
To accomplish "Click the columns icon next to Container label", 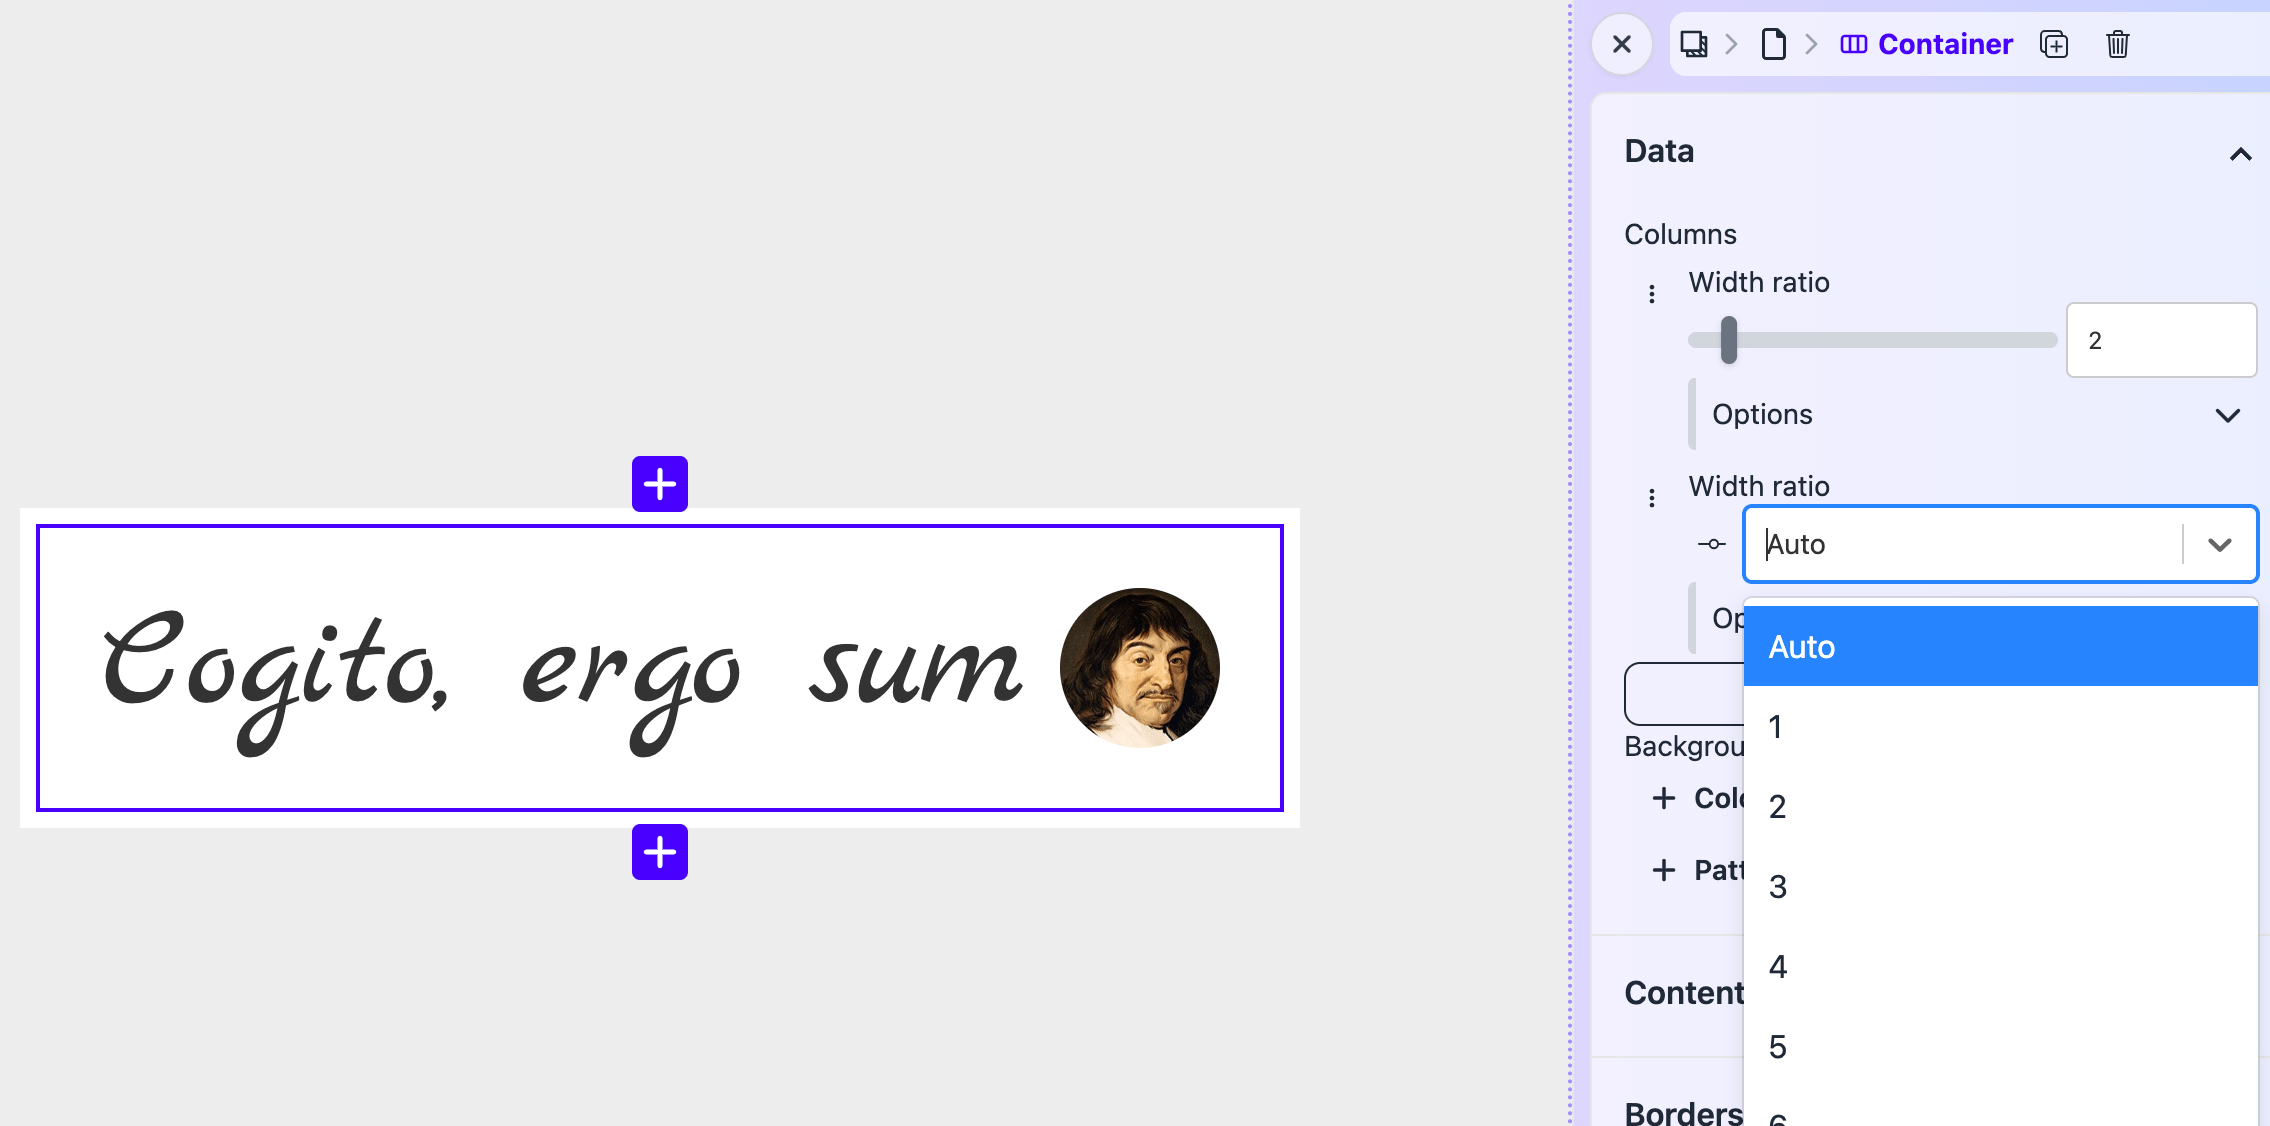I will tap(1855, 44).
